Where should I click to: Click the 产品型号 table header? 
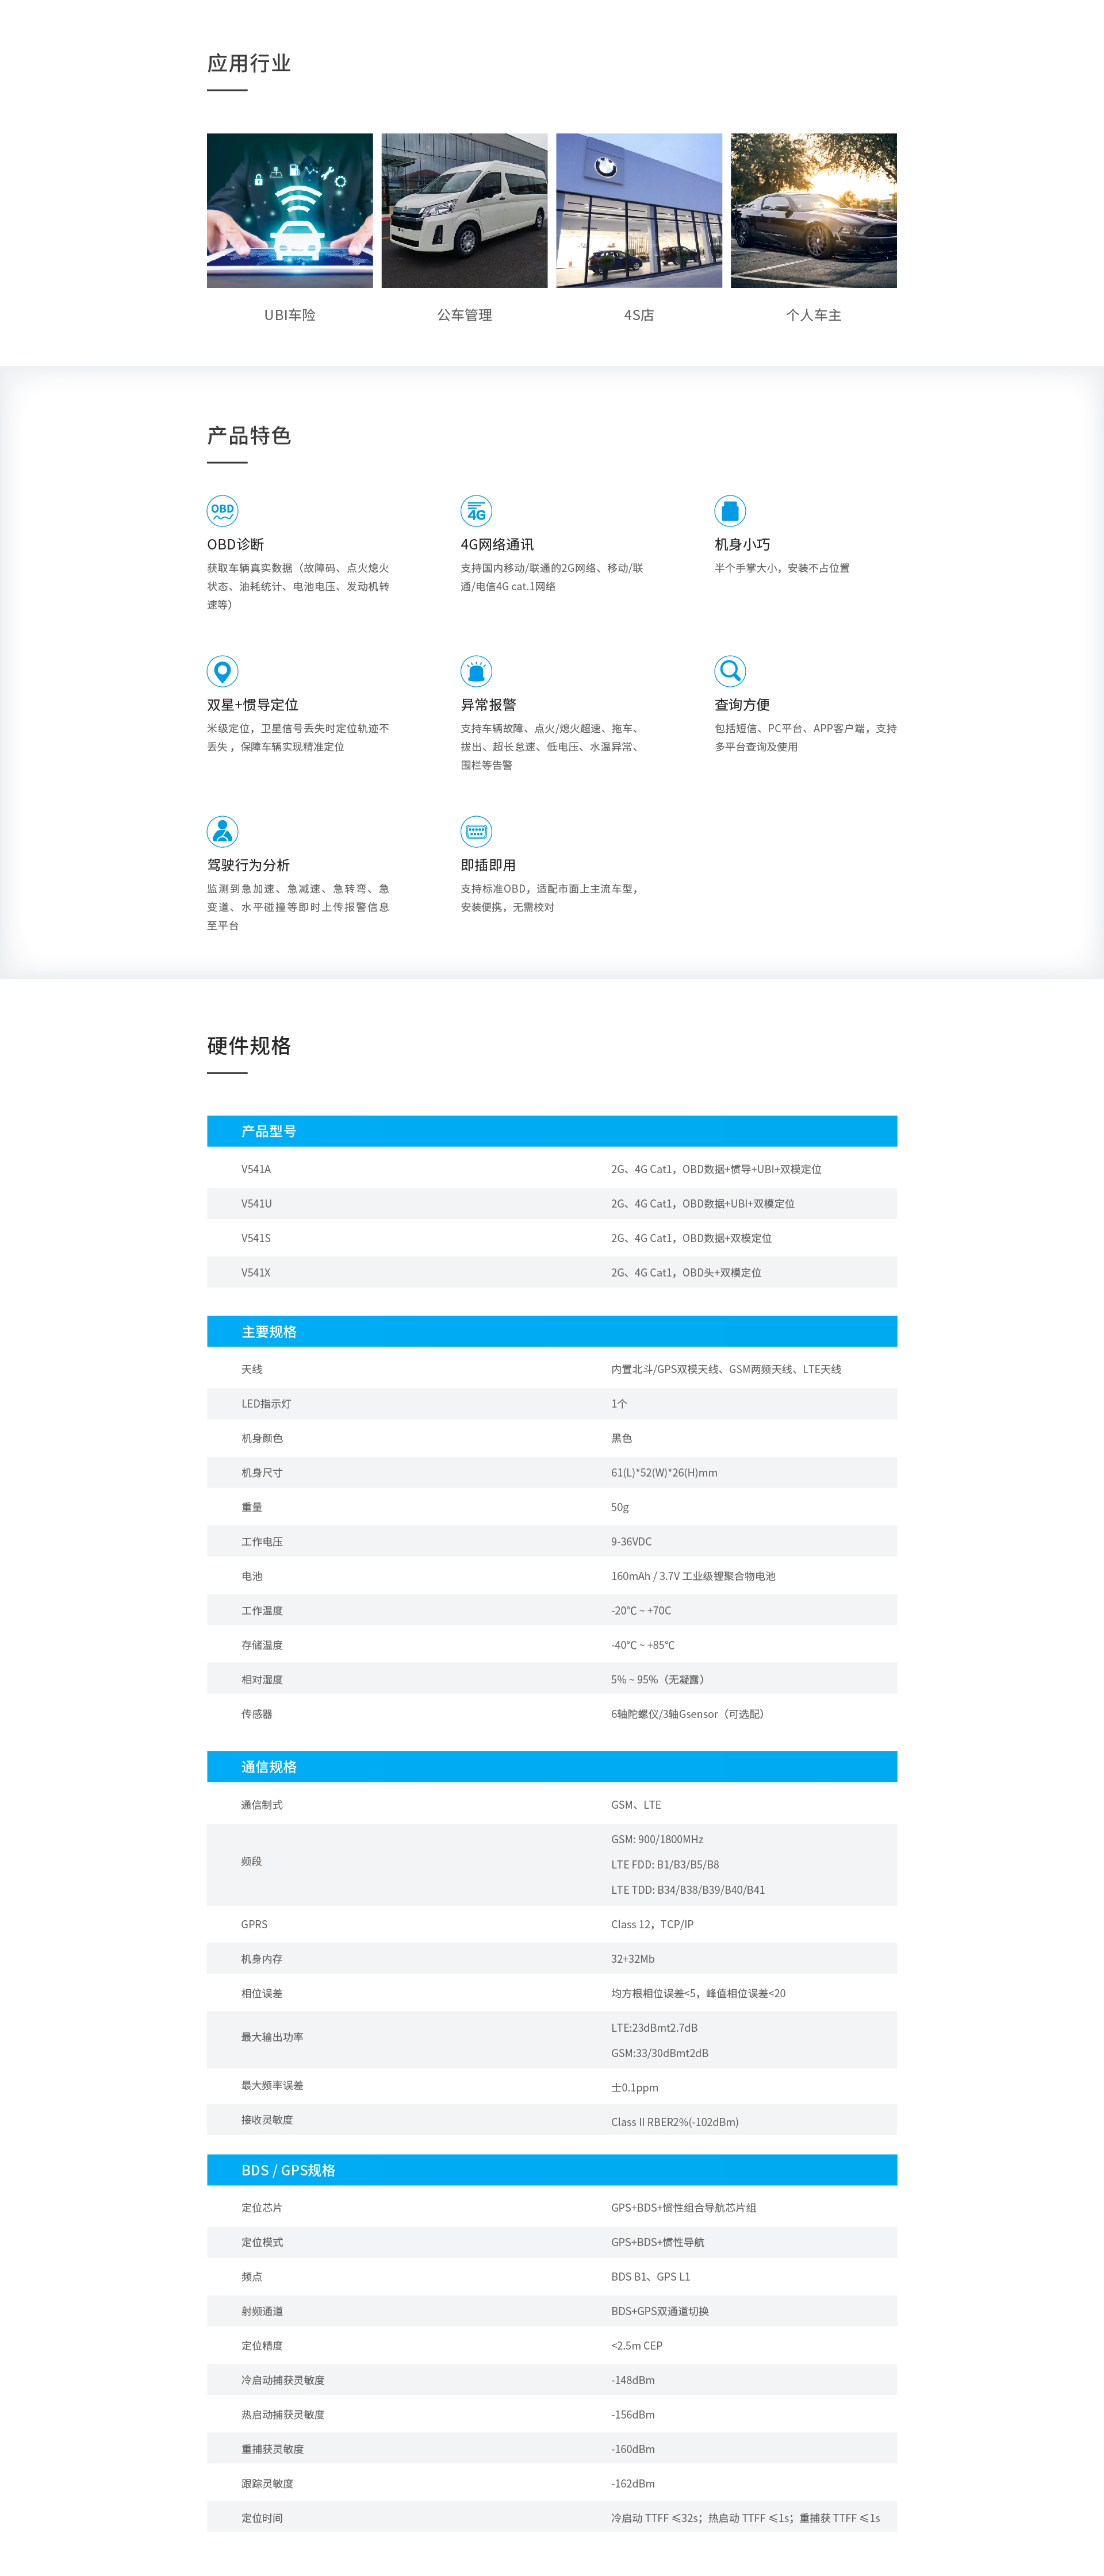pyautogui.click(x=552, y=1131)
